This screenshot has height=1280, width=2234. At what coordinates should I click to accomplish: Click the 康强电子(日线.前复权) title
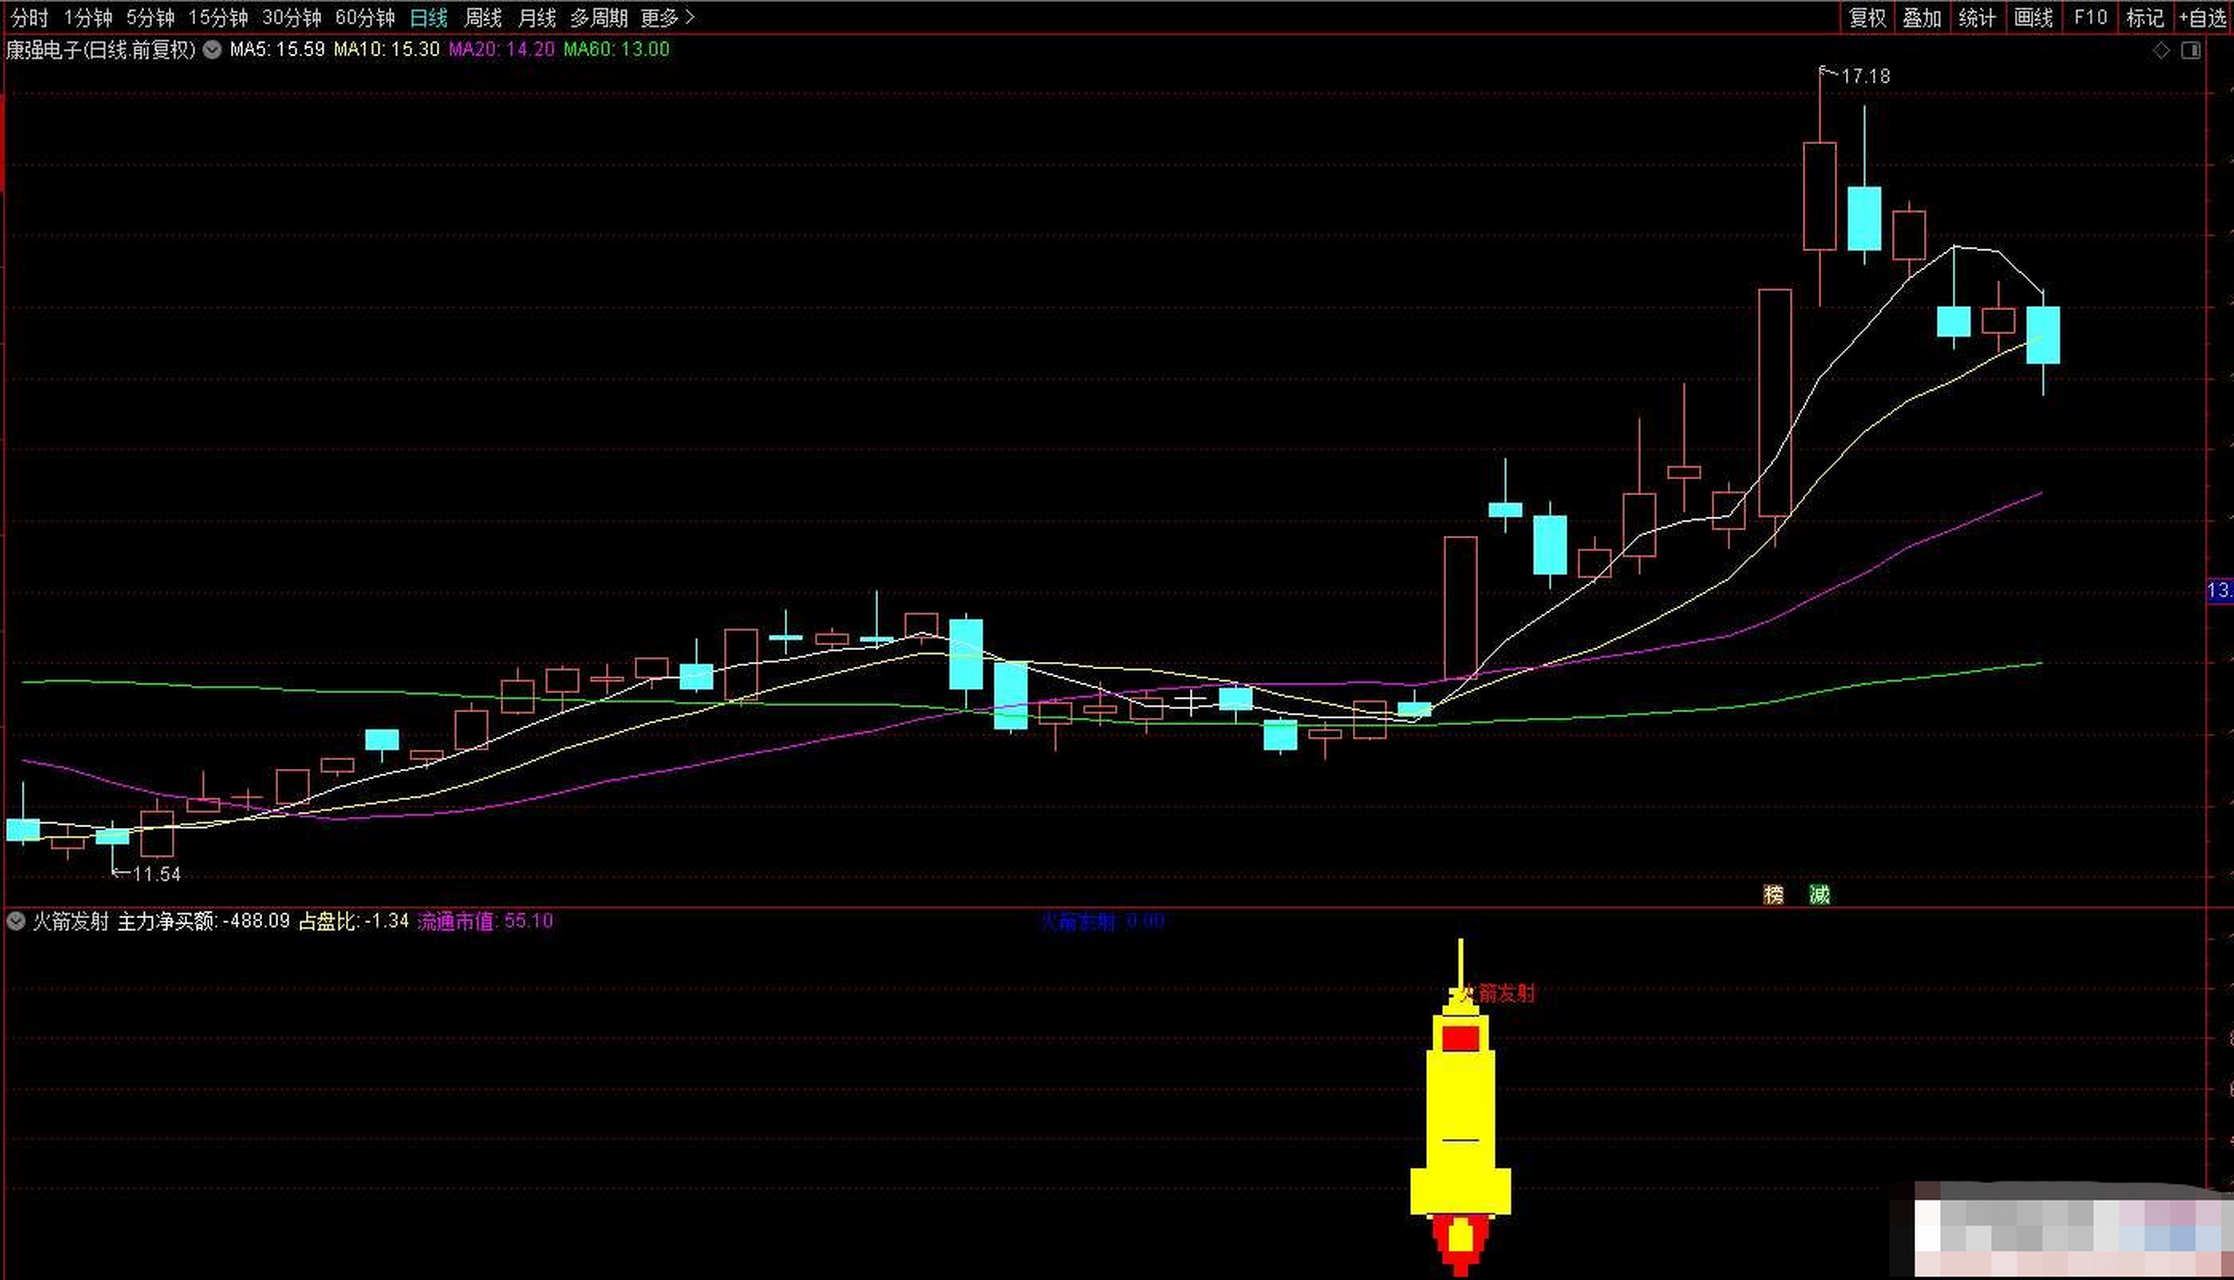coord(100,49)
